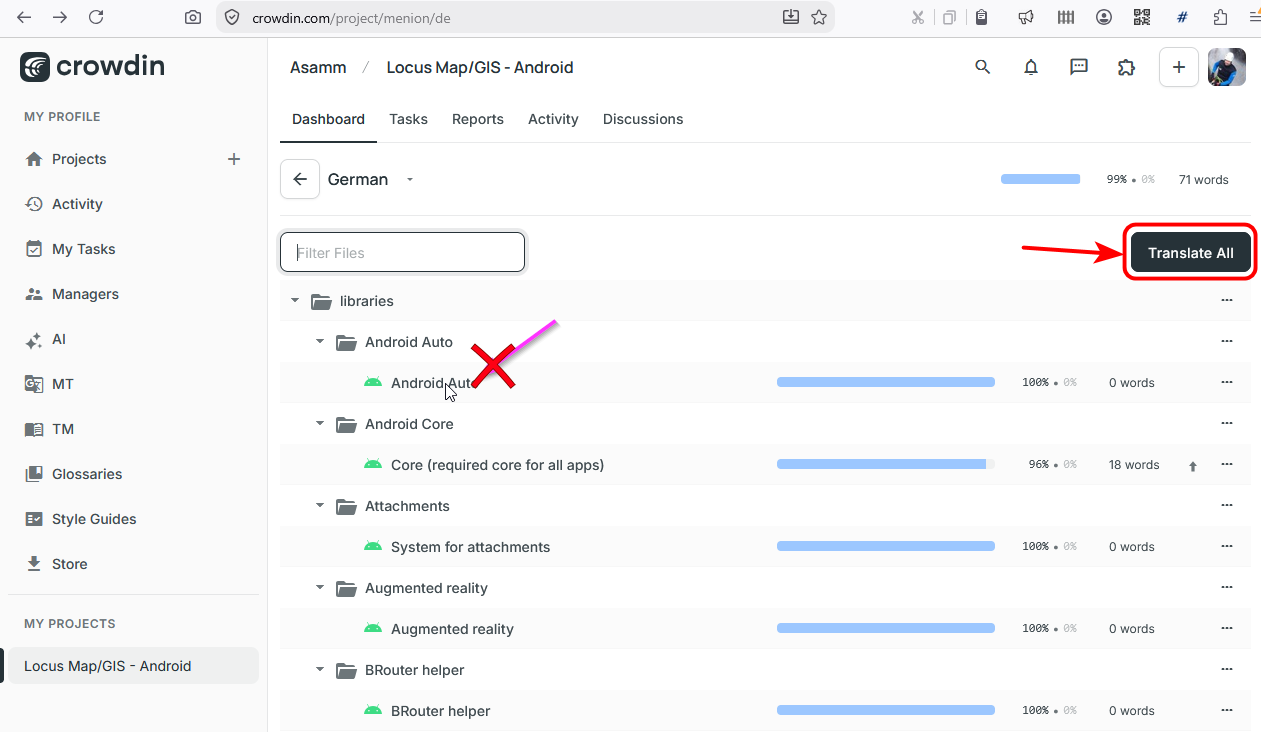Collapse the BRouter helper folder
1261x732 pixels.
320,670
